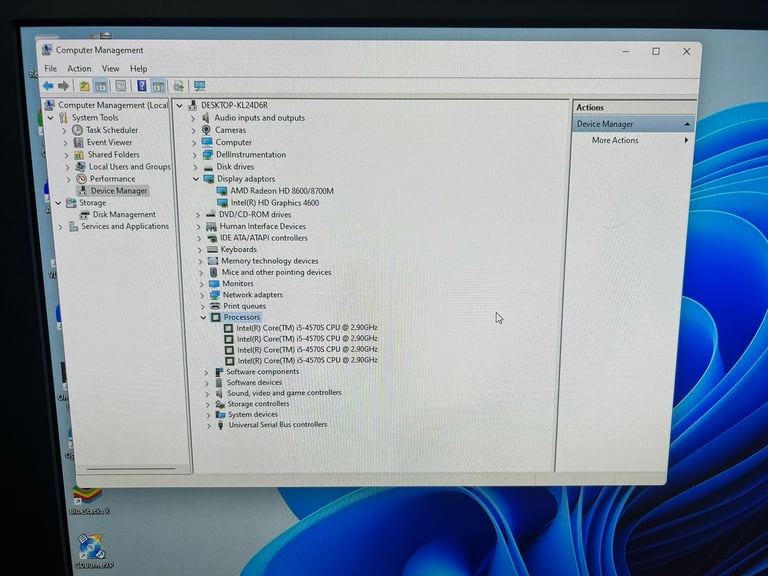Expand the Monitors category
Viewport: 768px width, 576px height.
click(201, 284)
